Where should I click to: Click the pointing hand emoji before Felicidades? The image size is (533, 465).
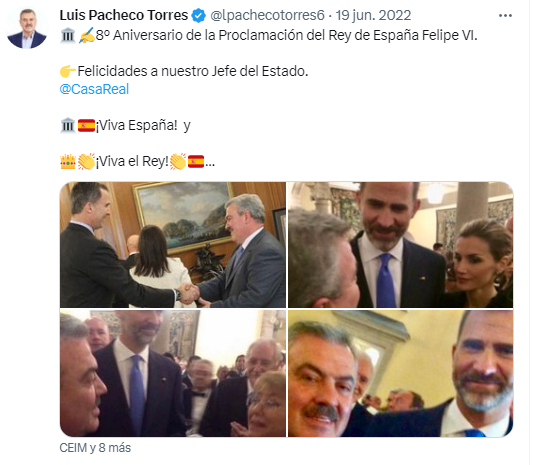[x=68, y=72]
